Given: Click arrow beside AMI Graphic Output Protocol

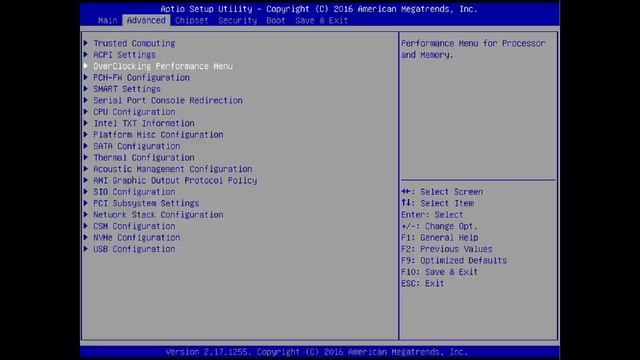Looking at the screenshot, I should click(86, 180).
